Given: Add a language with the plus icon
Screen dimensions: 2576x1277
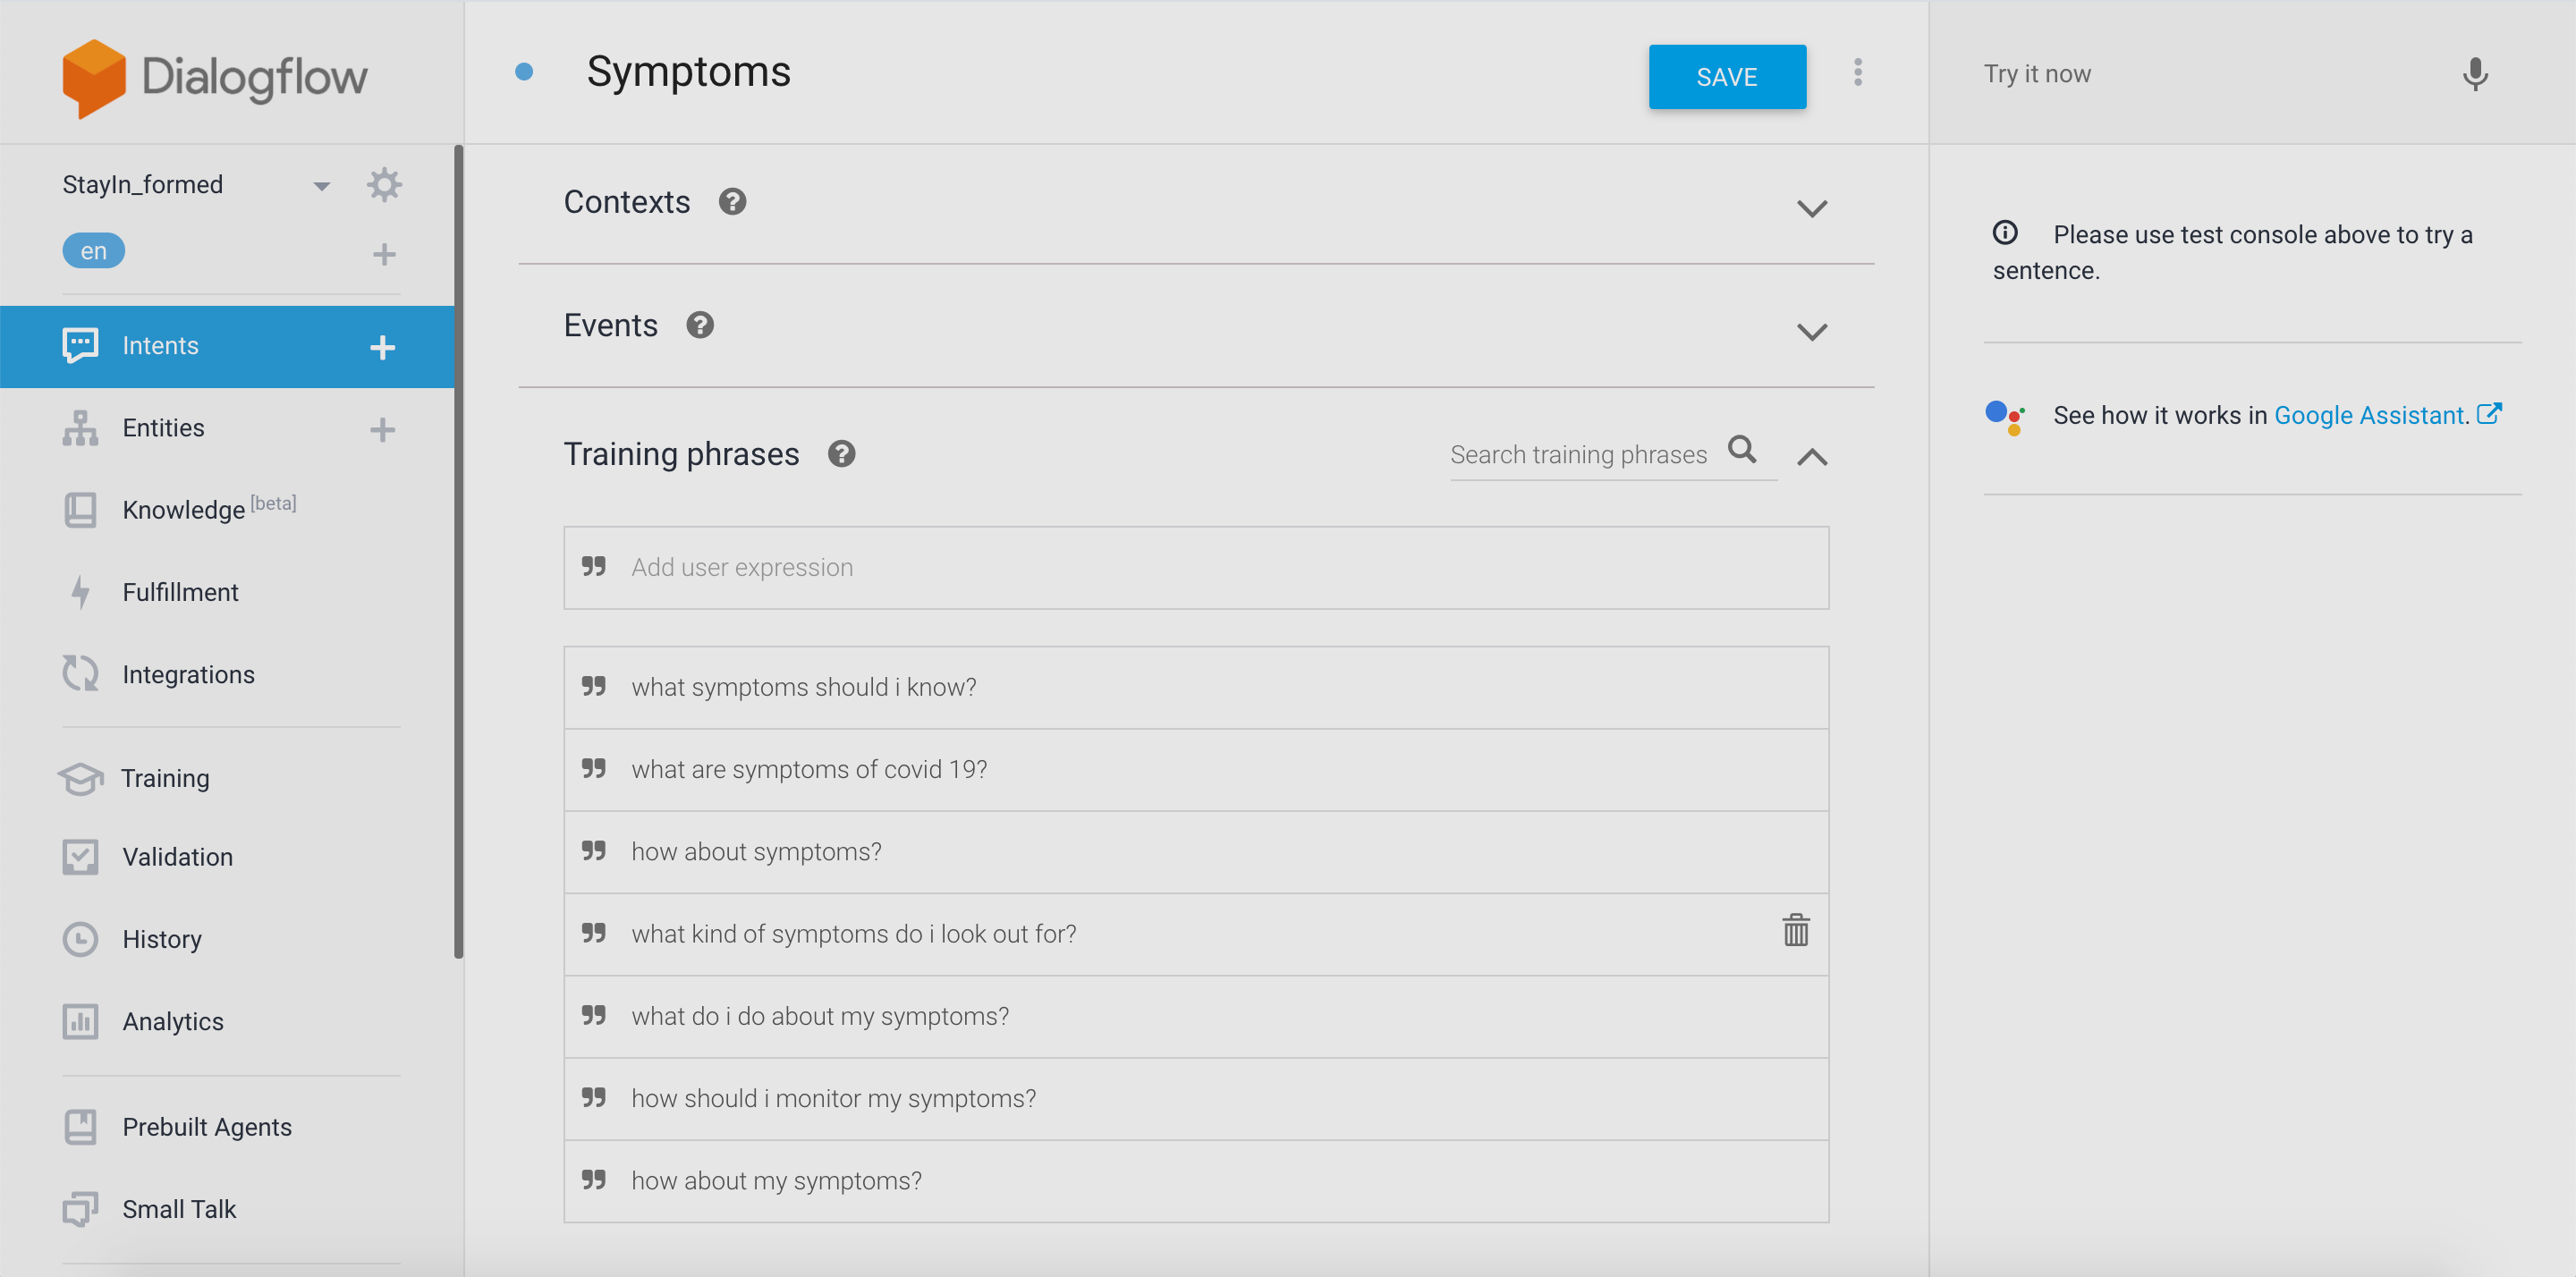Looking at the screenshot, I should (x=384, y=254).
